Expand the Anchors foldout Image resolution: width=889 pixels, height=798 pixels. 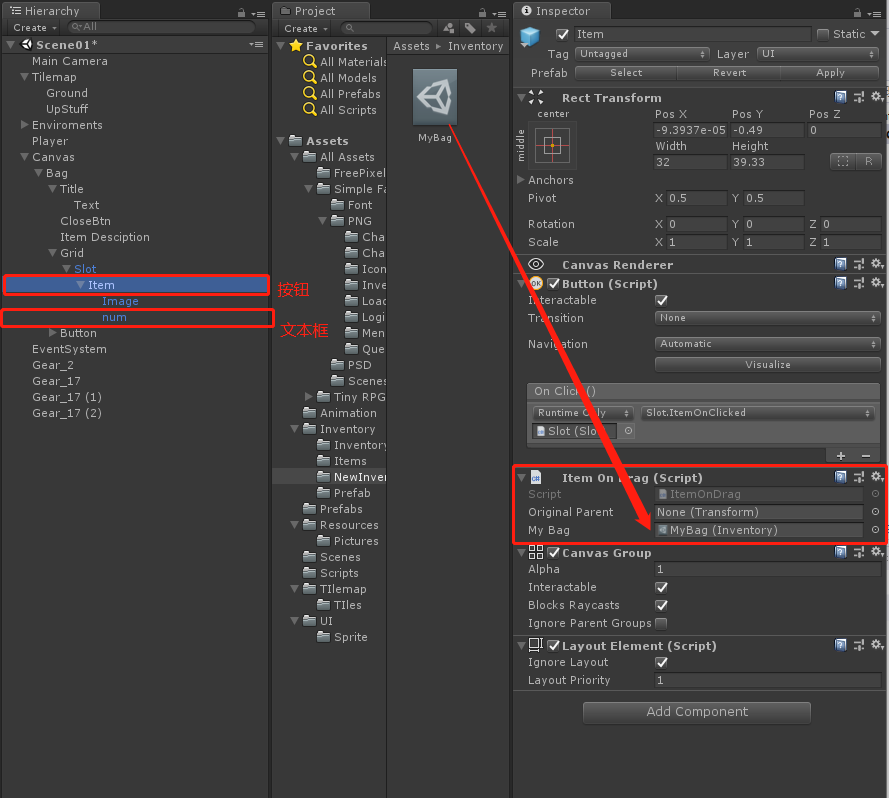pos(520,179)
